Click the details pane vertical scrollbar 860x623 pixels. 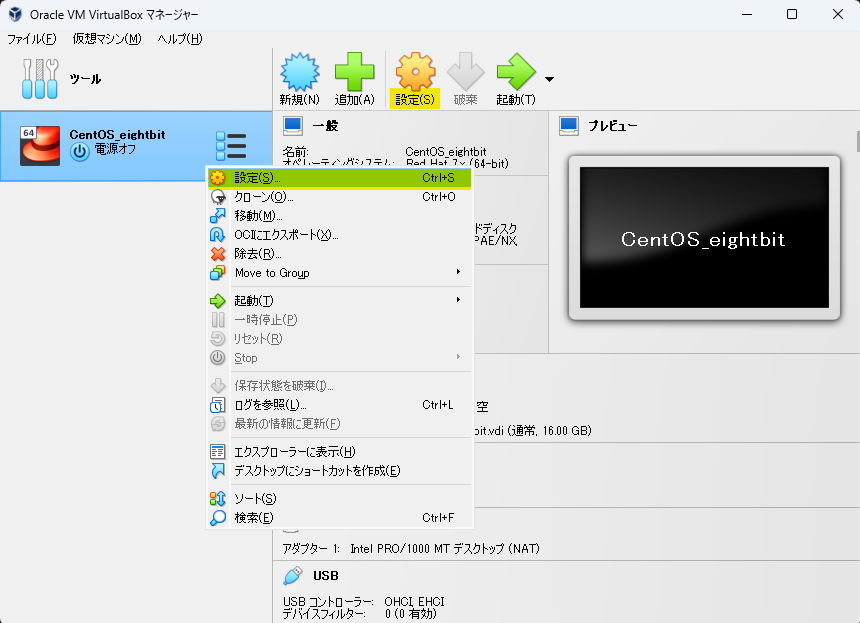(857, 141)
